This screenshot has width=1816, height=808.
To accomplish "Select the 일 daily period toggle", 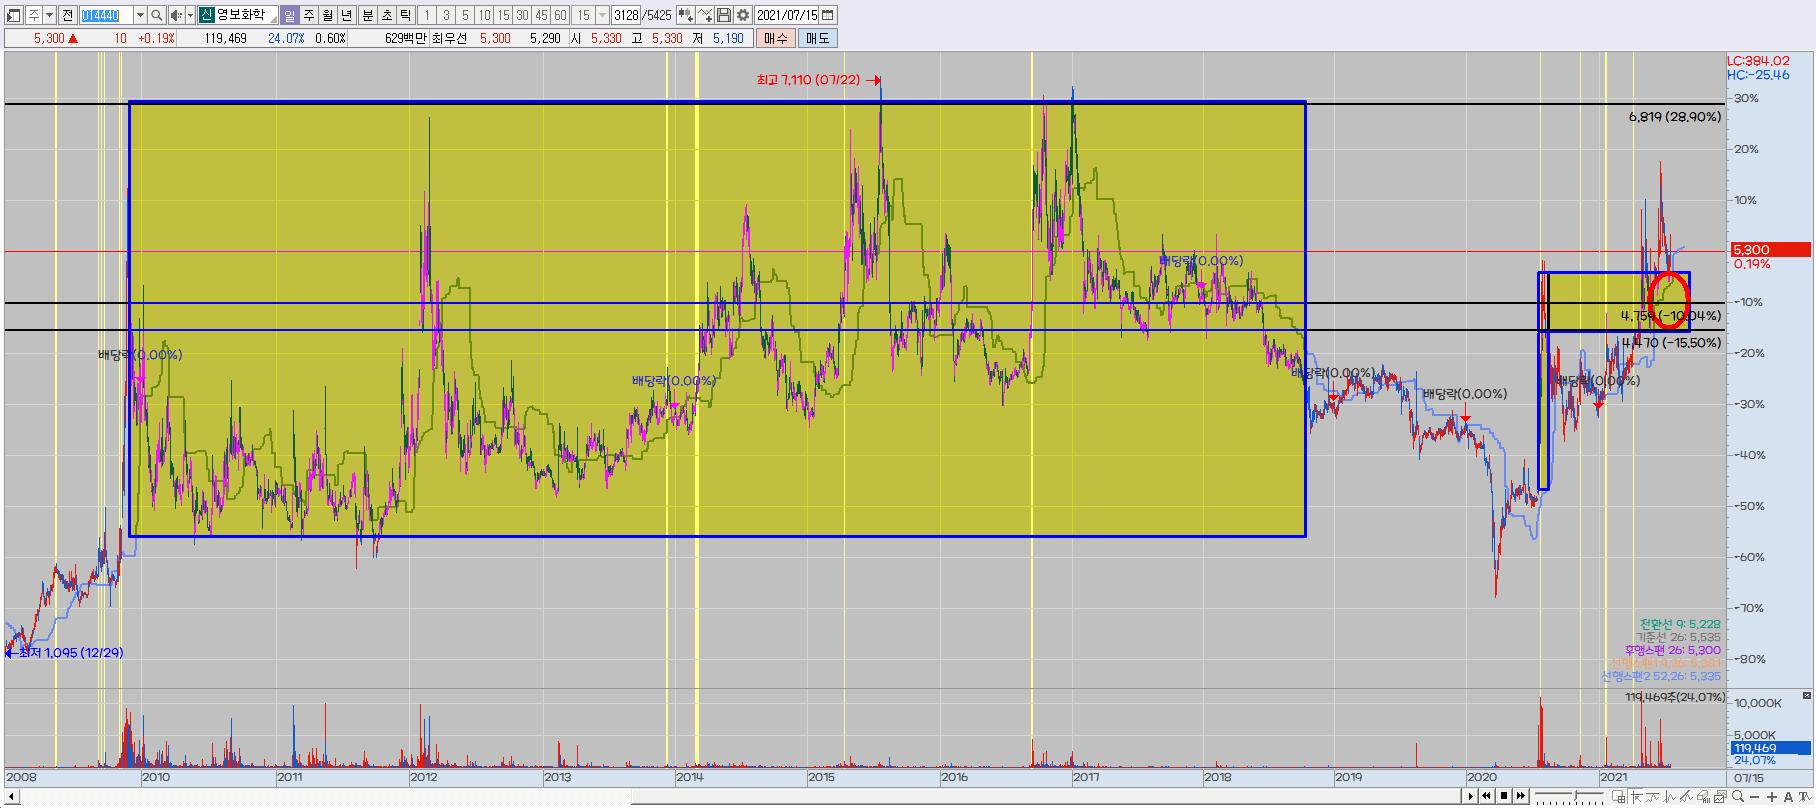I will pos(289,15).
